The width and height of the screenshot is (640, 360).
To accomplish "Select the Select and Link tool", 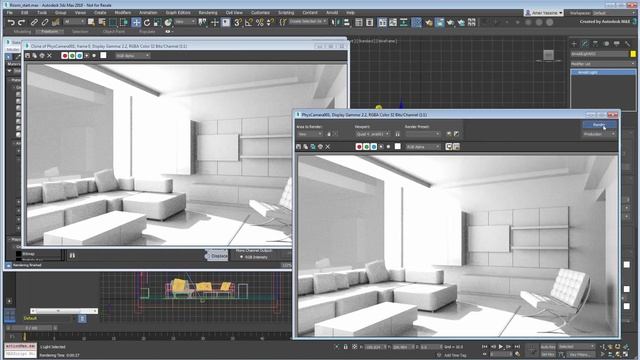I will click(34, 22).
